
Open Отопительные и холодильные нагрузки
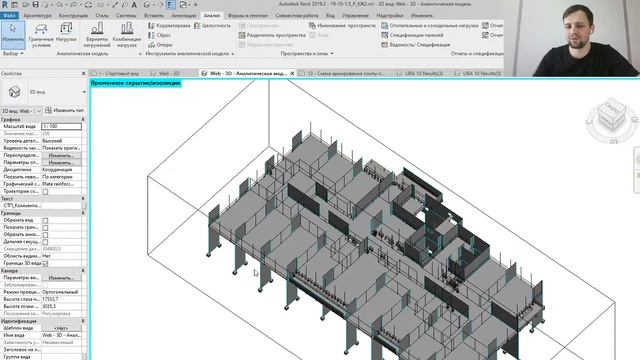click(430, 25)
